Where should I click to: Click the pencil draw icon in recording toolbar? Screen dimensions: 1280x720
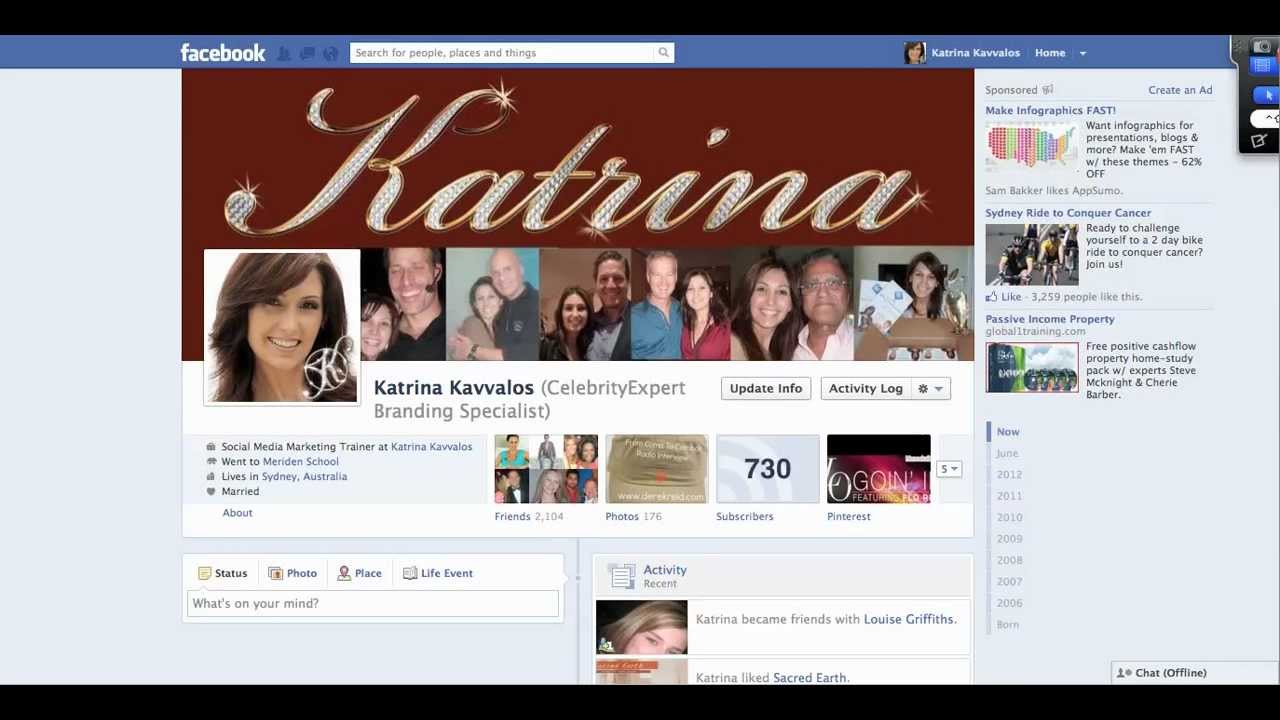pos(1259,141)
